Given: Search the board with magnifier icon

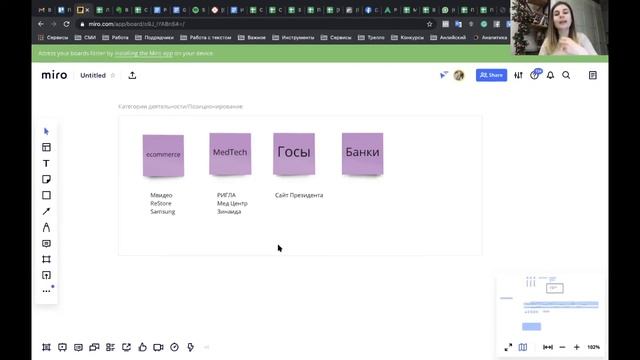Looking at the screenshot, I should pyautogui.click(x=566, y=75).
